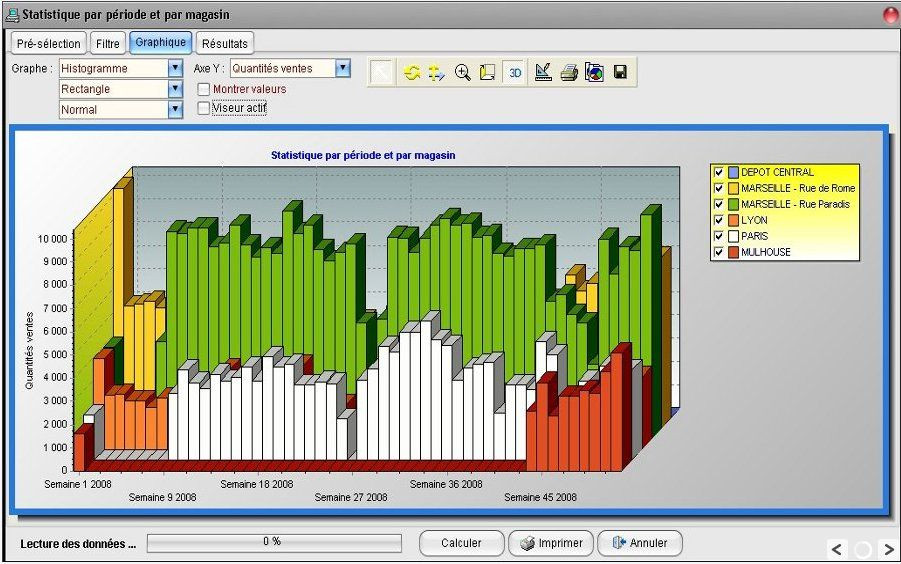Open the chart editor ruler icon
901x564 pixels.
543,73
